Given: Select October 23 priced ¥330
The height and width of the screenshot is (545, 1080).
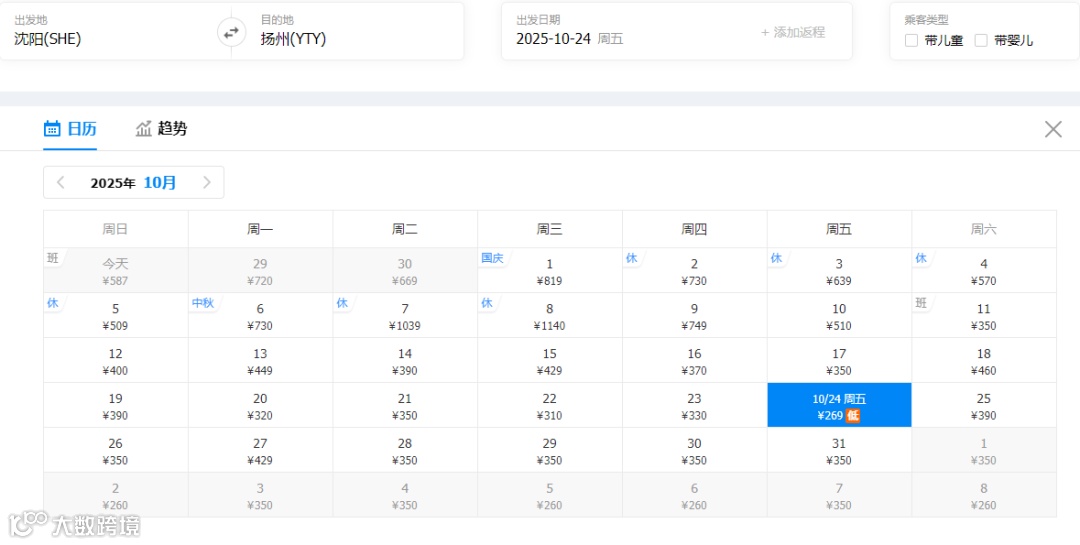Looking at the screenshot, I should pos(694,405).
